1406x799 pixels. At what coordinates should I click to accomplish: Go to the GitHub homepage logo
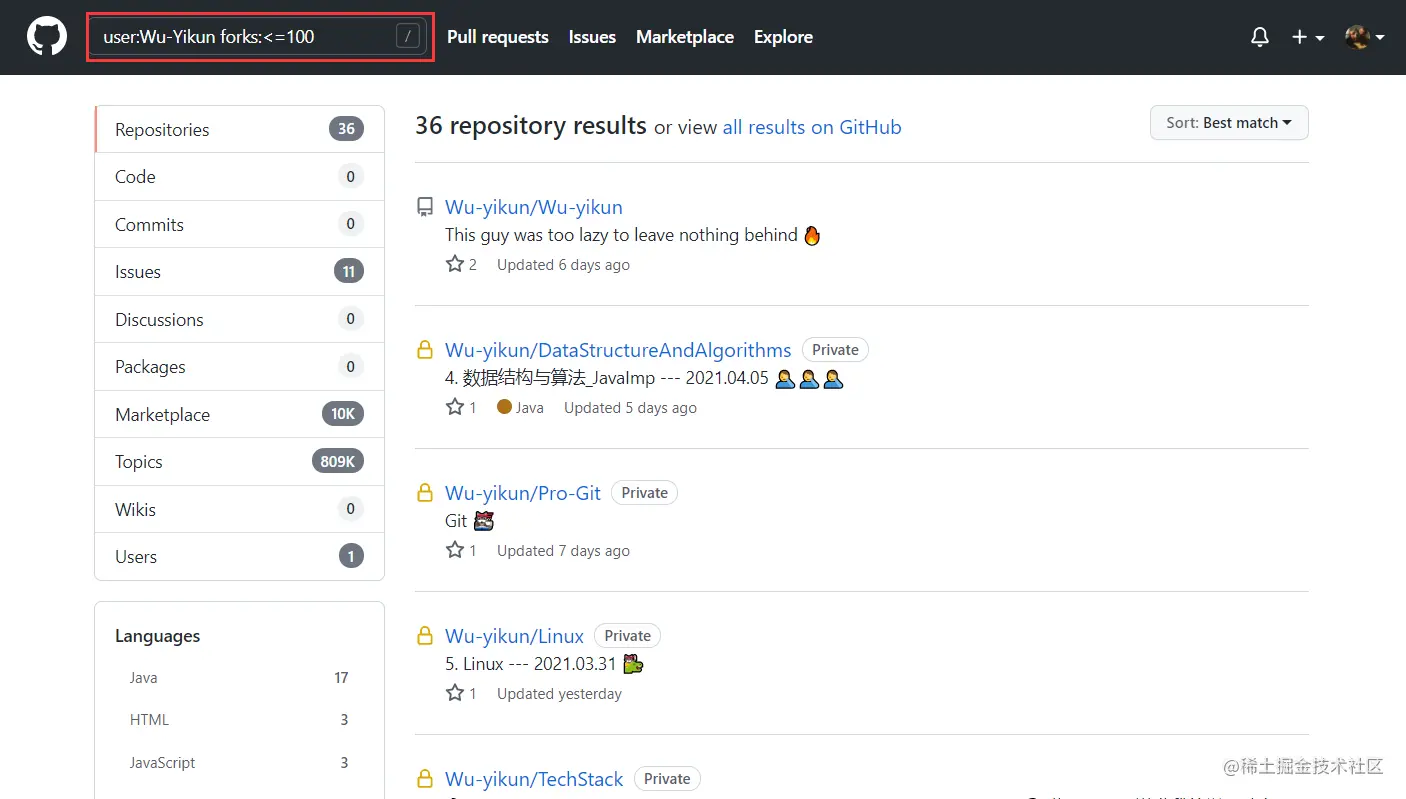click(46, 37)
